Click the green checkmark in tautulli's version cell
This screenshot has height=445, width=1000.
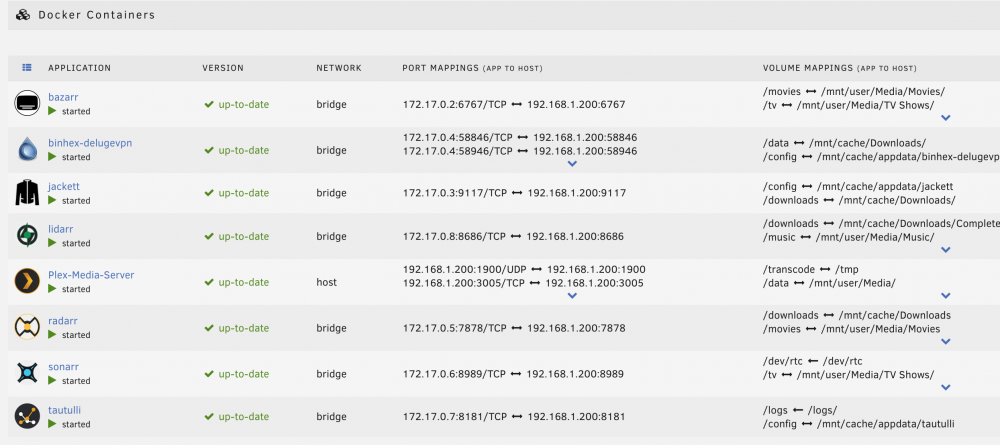pyautogui.click(x=209, y=417)
